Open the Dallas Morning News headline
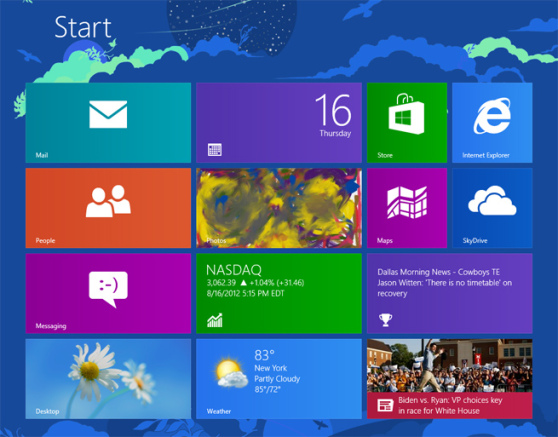 pyautogui.click(x=444, y=283)
